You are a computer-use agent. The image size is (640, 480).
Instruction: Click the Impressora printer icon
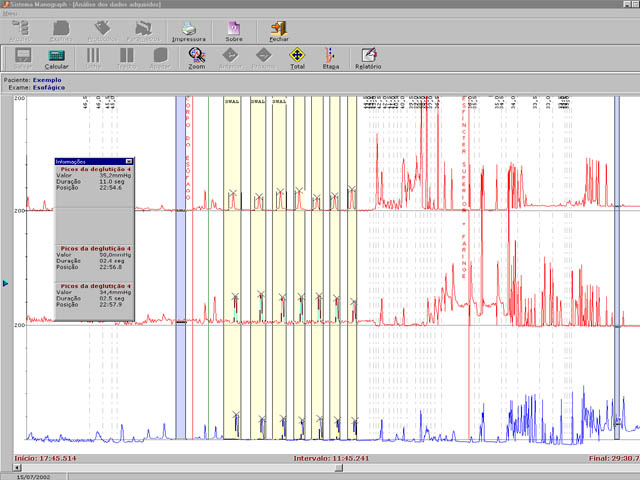(188, 28)
